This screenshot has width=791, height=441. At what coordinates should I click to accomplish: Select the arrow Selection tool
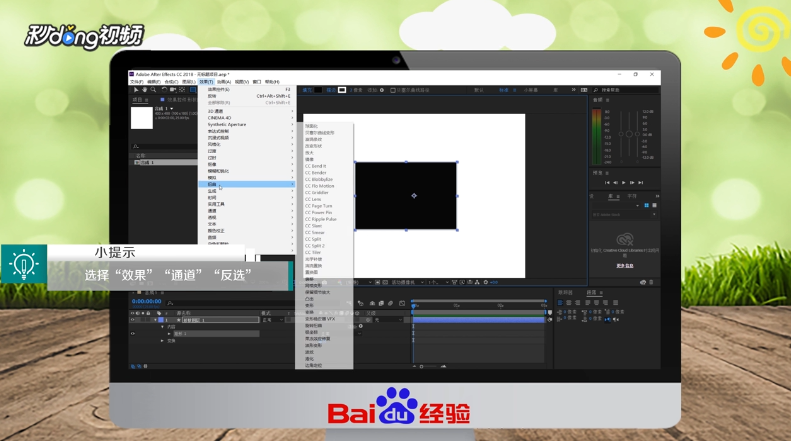click(x=136, y=90)
